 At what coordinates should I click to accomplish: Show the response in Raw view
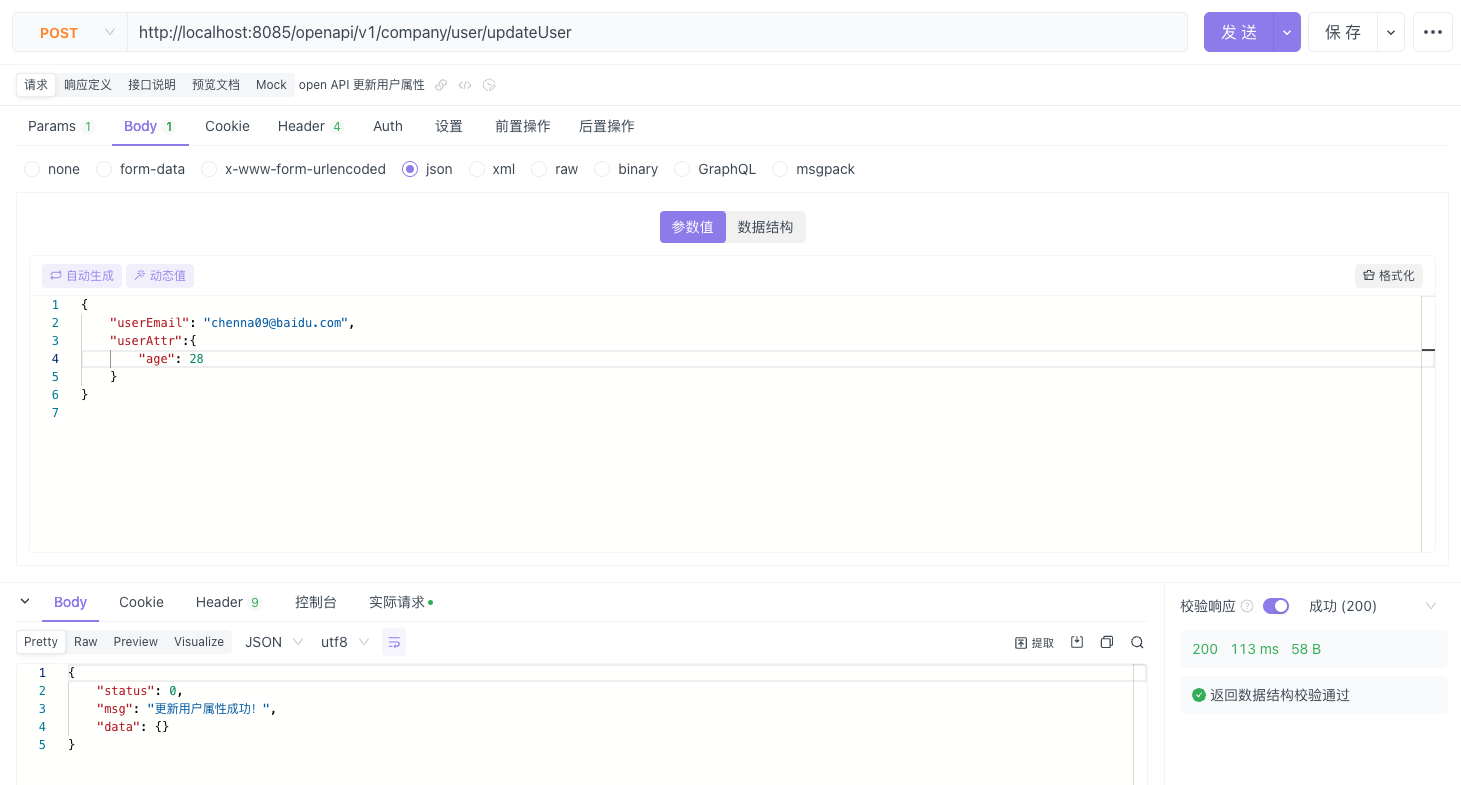[86, 642]
